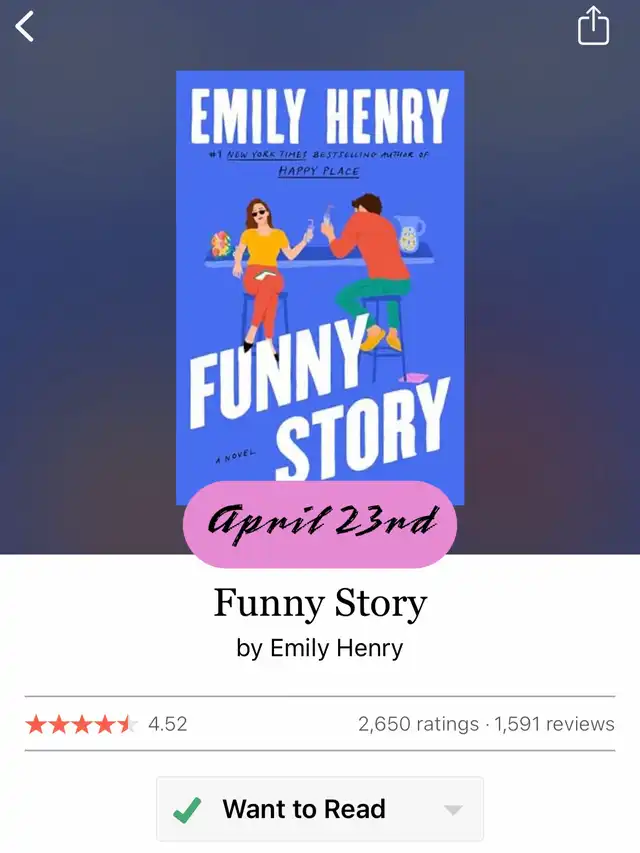Tap the pink April 23rd release badge
Viewport: 640px width, 853px height.
click(x=320, y=524)
